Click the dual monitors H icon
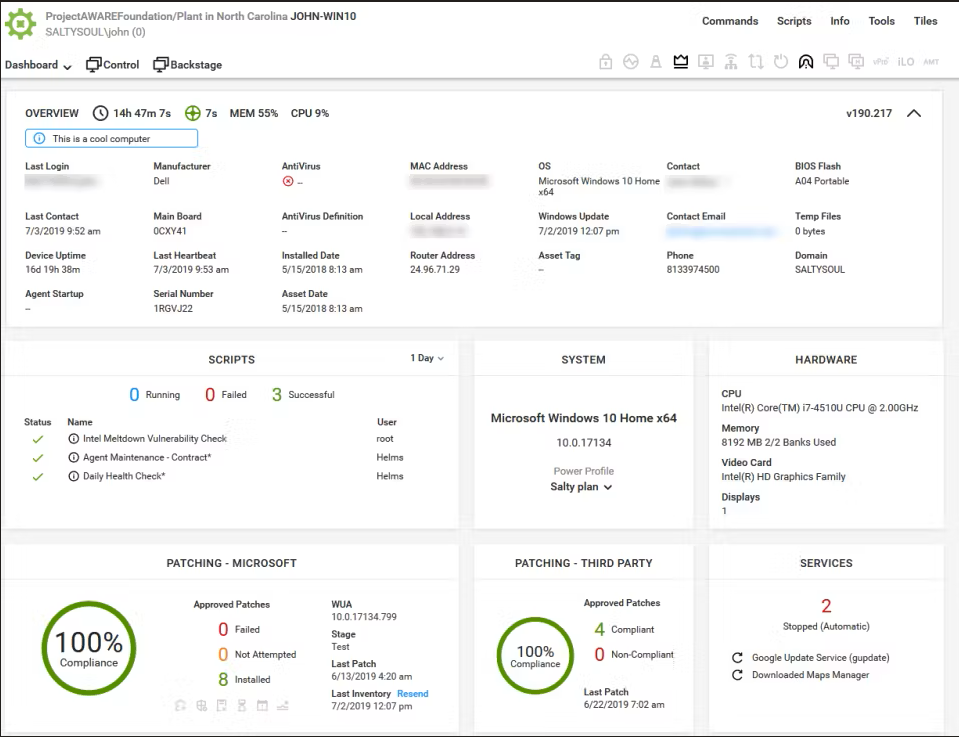This screenshot has width=959, height=737. point(856,62)
